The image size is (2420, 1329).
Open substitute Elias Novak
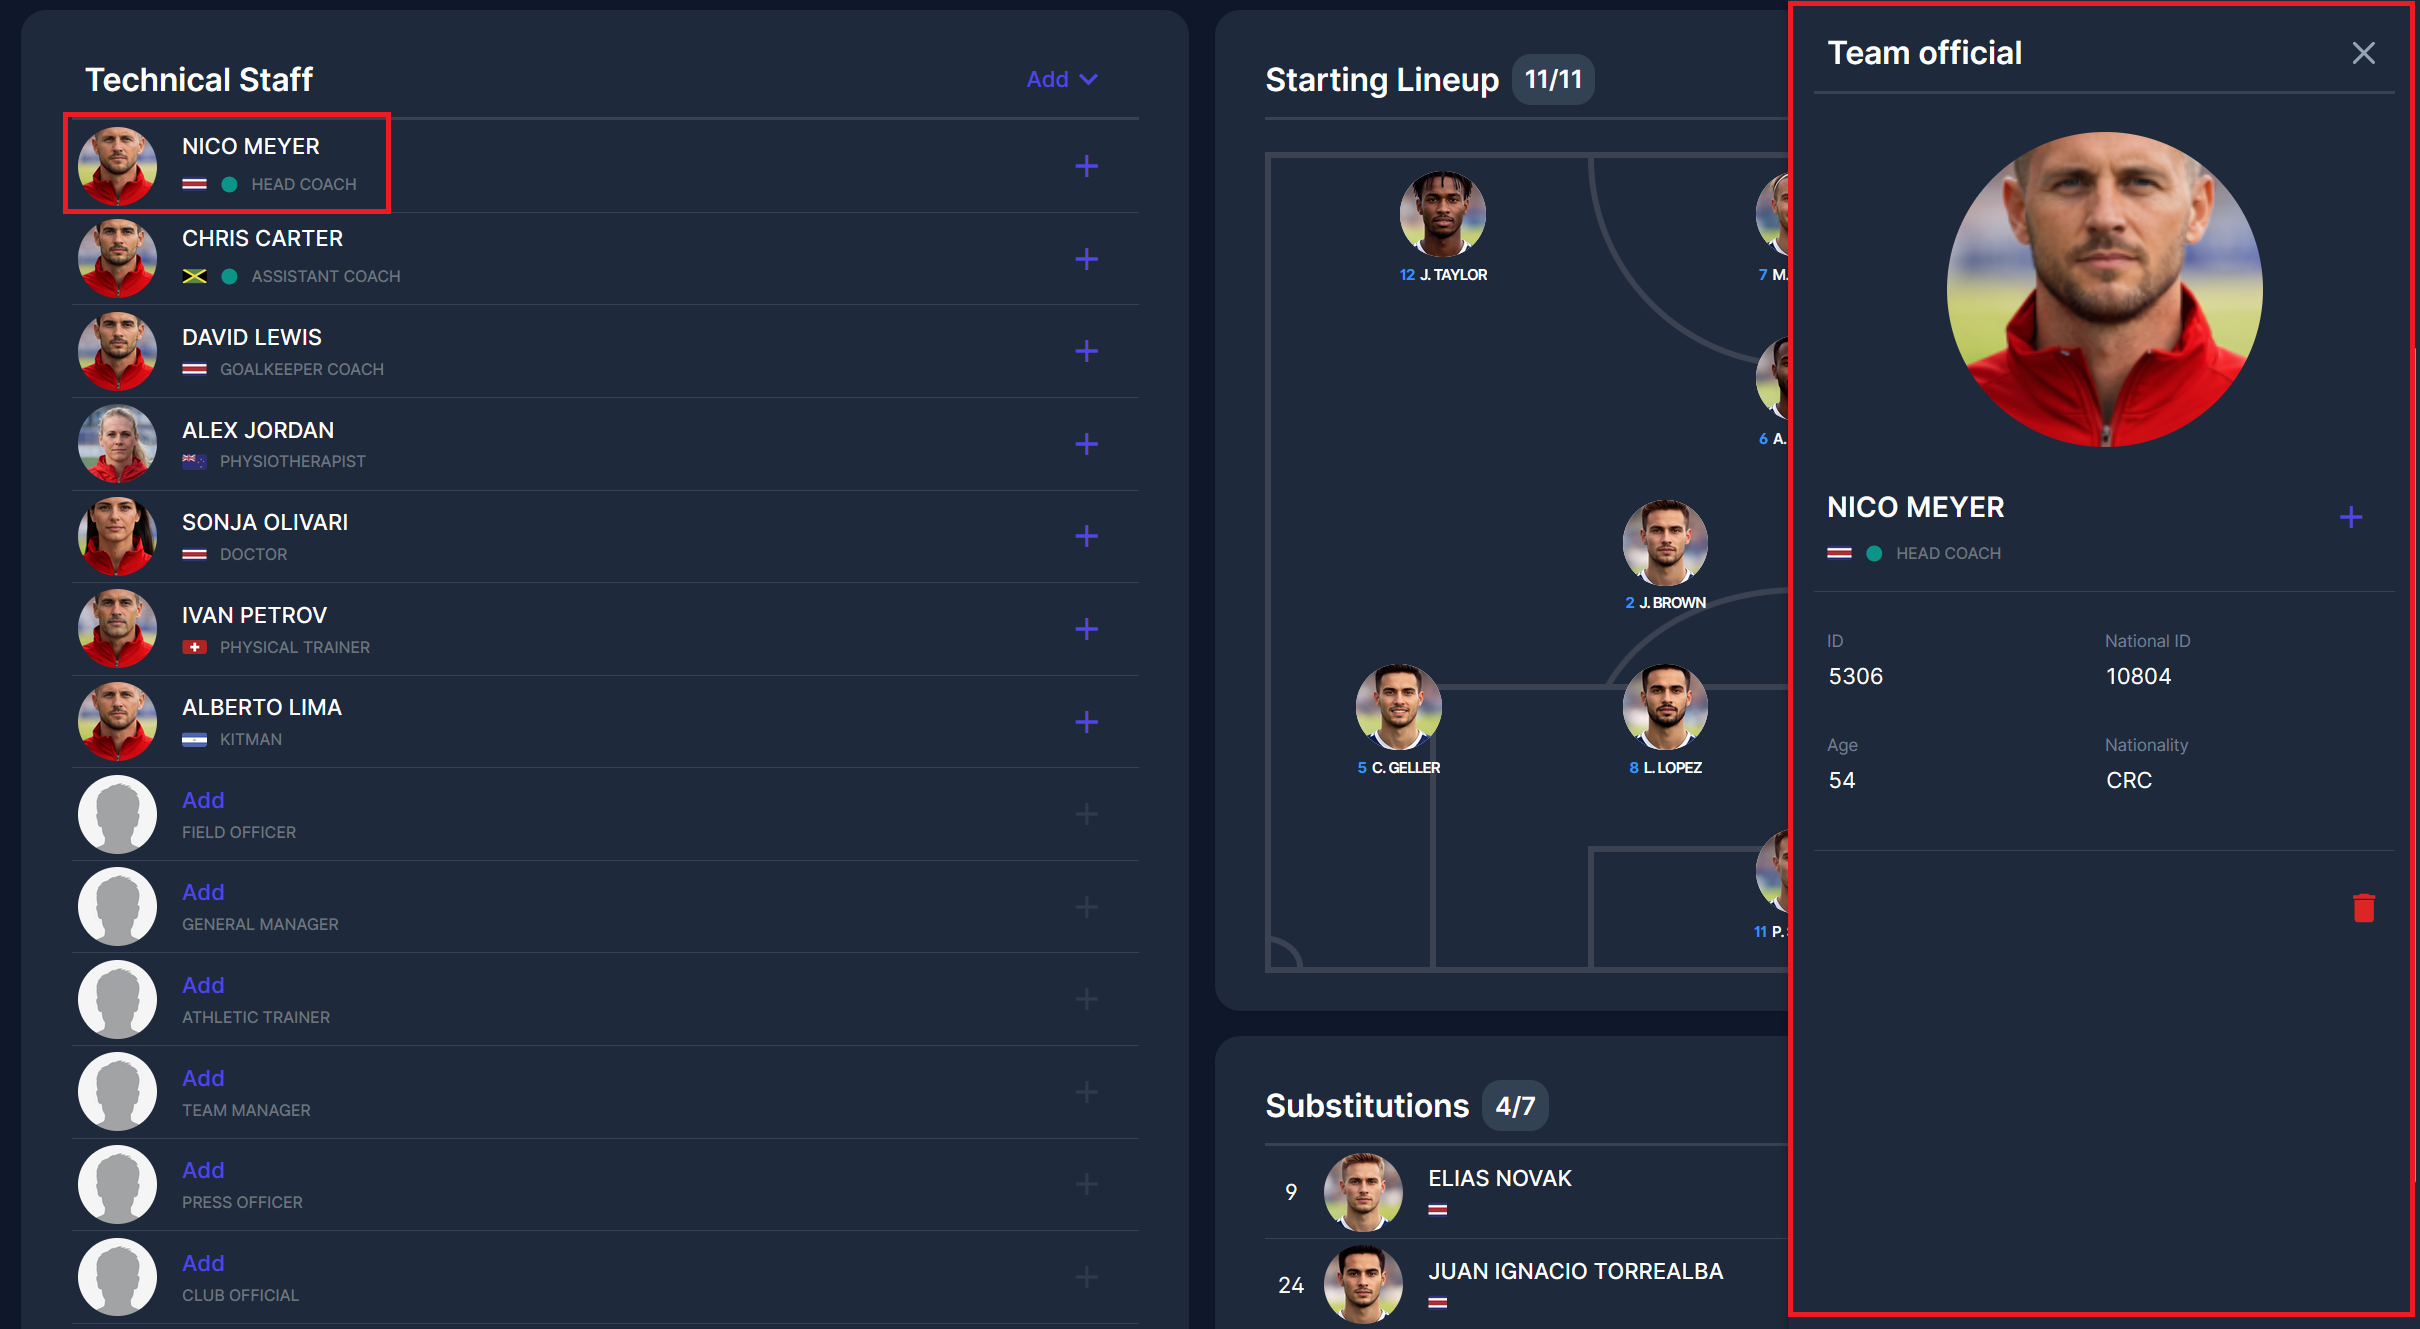(x=1499, y=1179)
